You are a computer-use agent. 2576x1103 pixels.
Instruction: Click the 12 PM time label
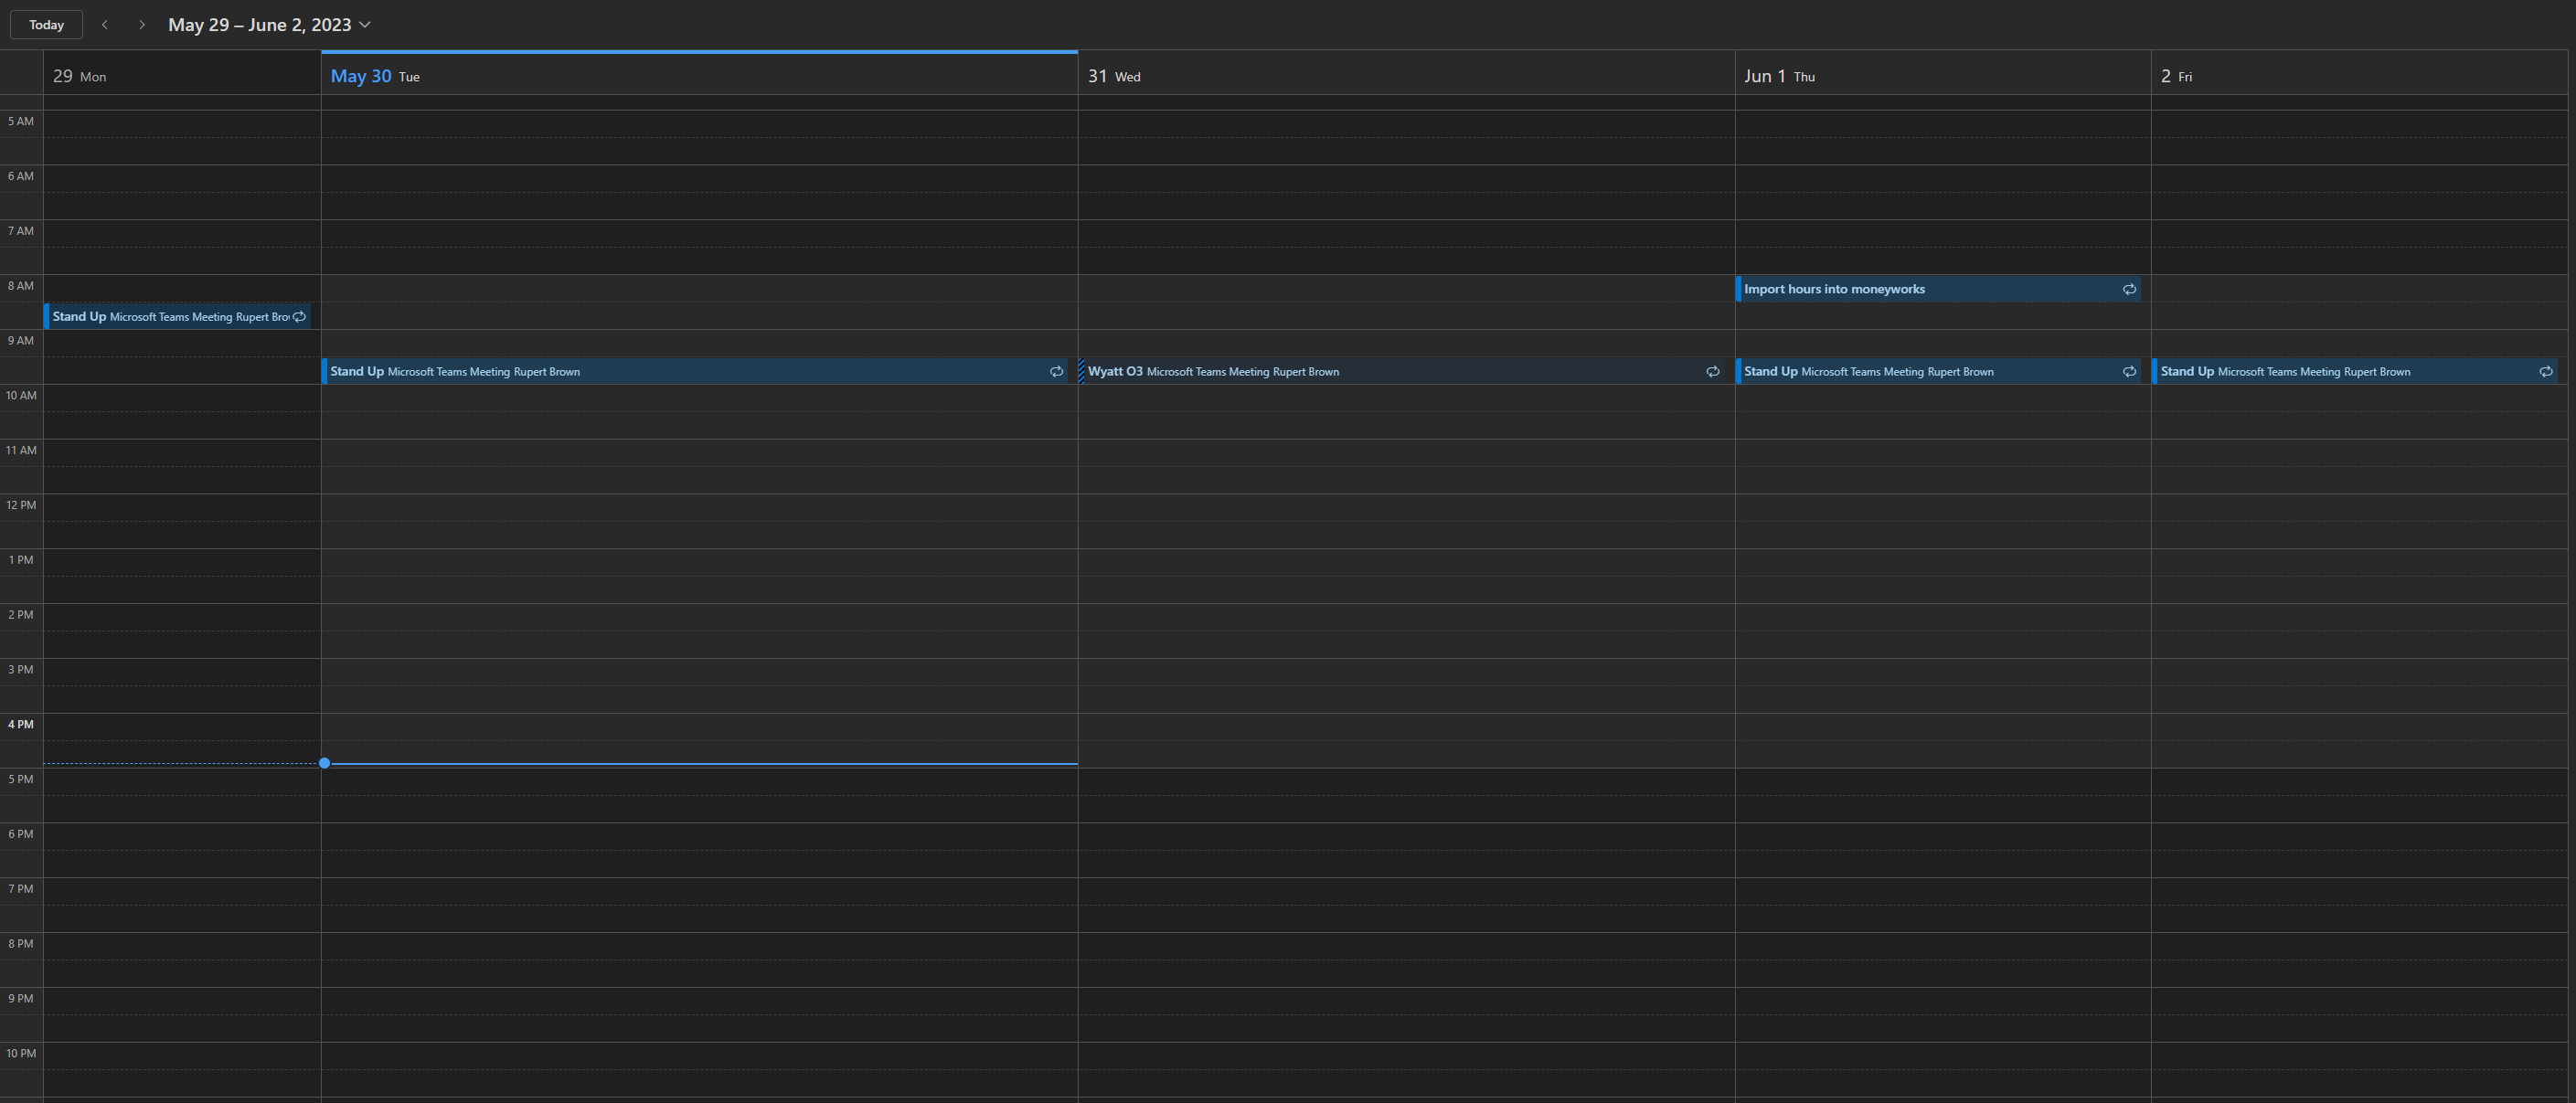20,504
